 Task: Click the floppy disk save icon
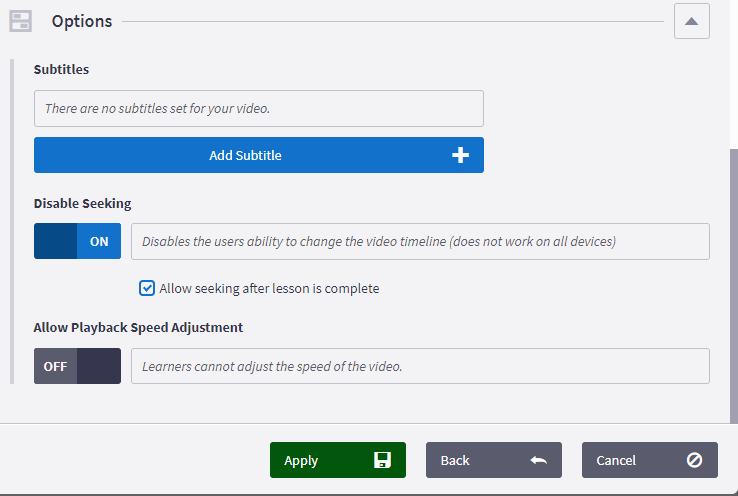click(x=382, y=460)
